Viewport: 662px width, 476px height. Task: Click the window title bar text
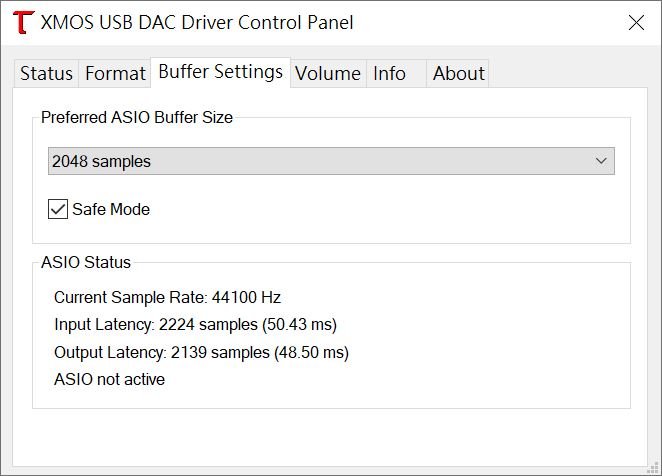click(196, 22)
